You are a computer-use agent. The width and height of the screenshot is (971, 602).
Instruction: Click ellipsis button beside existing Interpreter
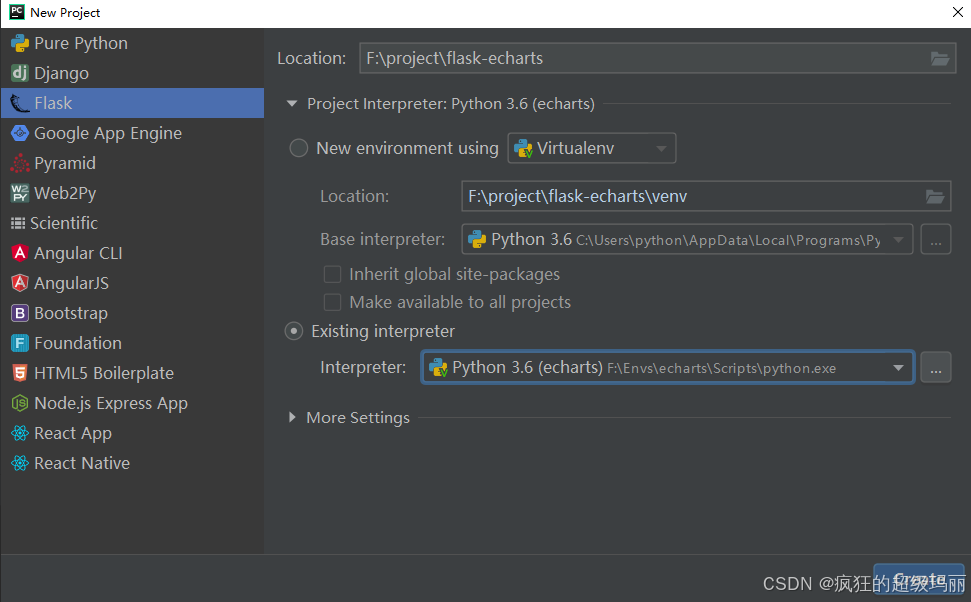click(936, 368)
